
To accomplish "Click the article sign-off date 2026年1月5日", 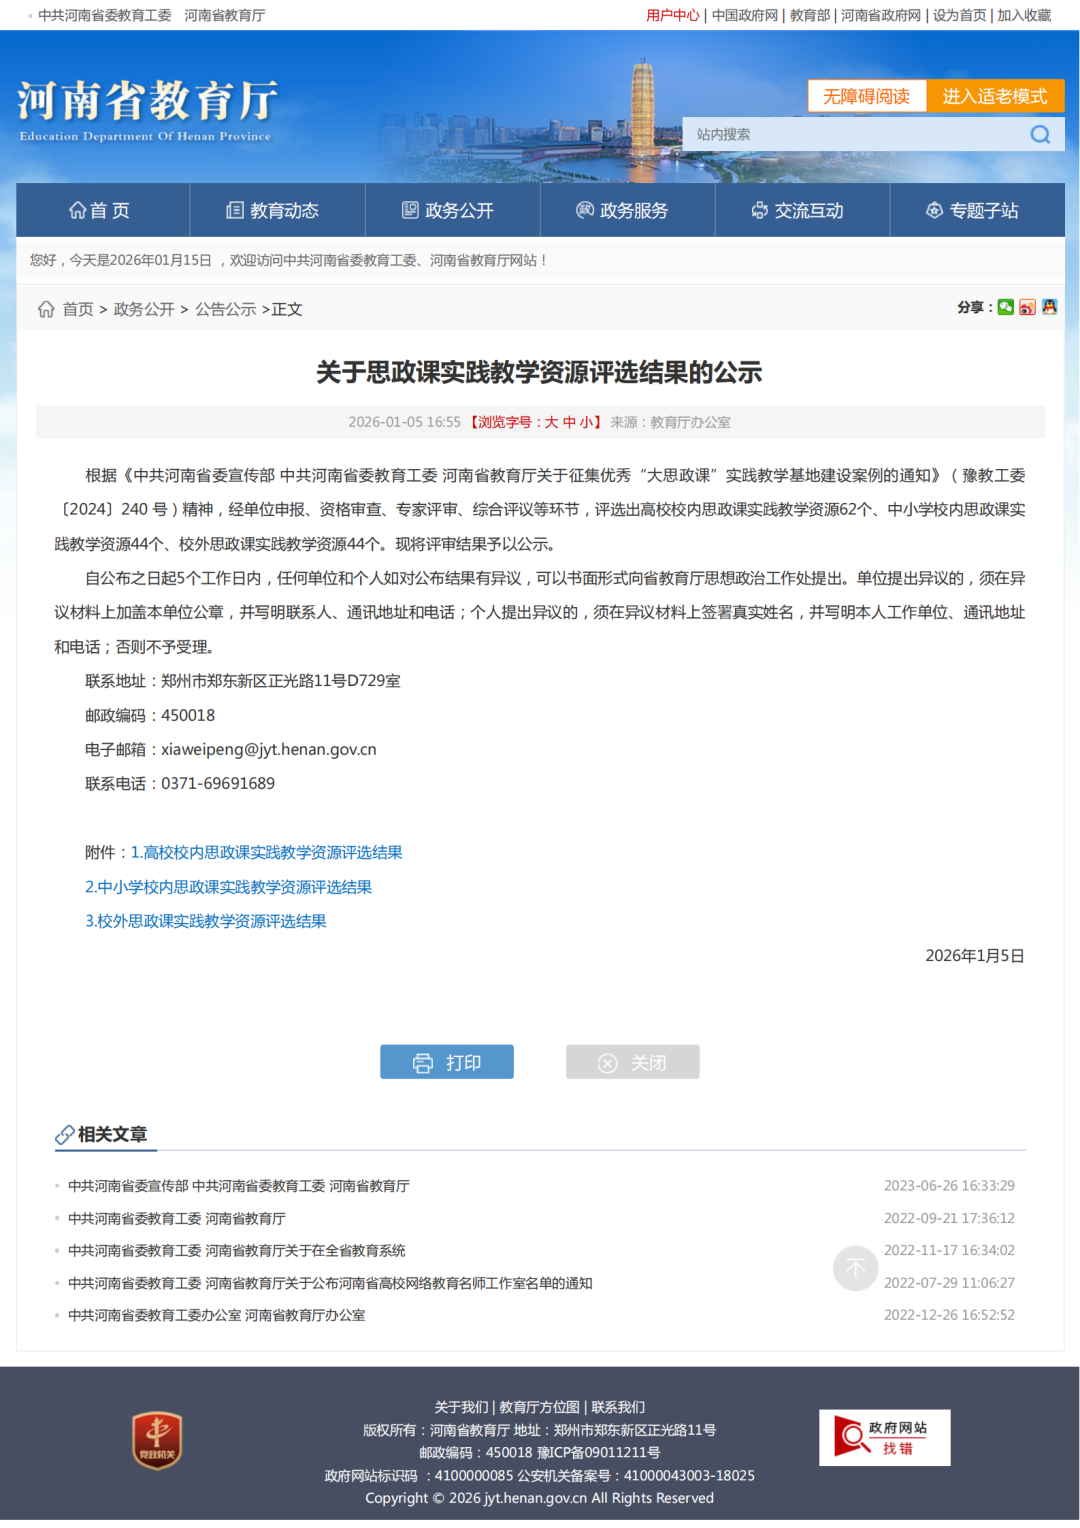I will pos(975,955).
